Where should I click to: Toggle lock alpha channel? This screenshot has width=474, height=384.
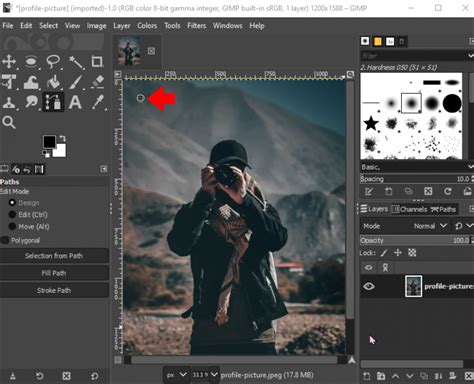tap(412, 253)
